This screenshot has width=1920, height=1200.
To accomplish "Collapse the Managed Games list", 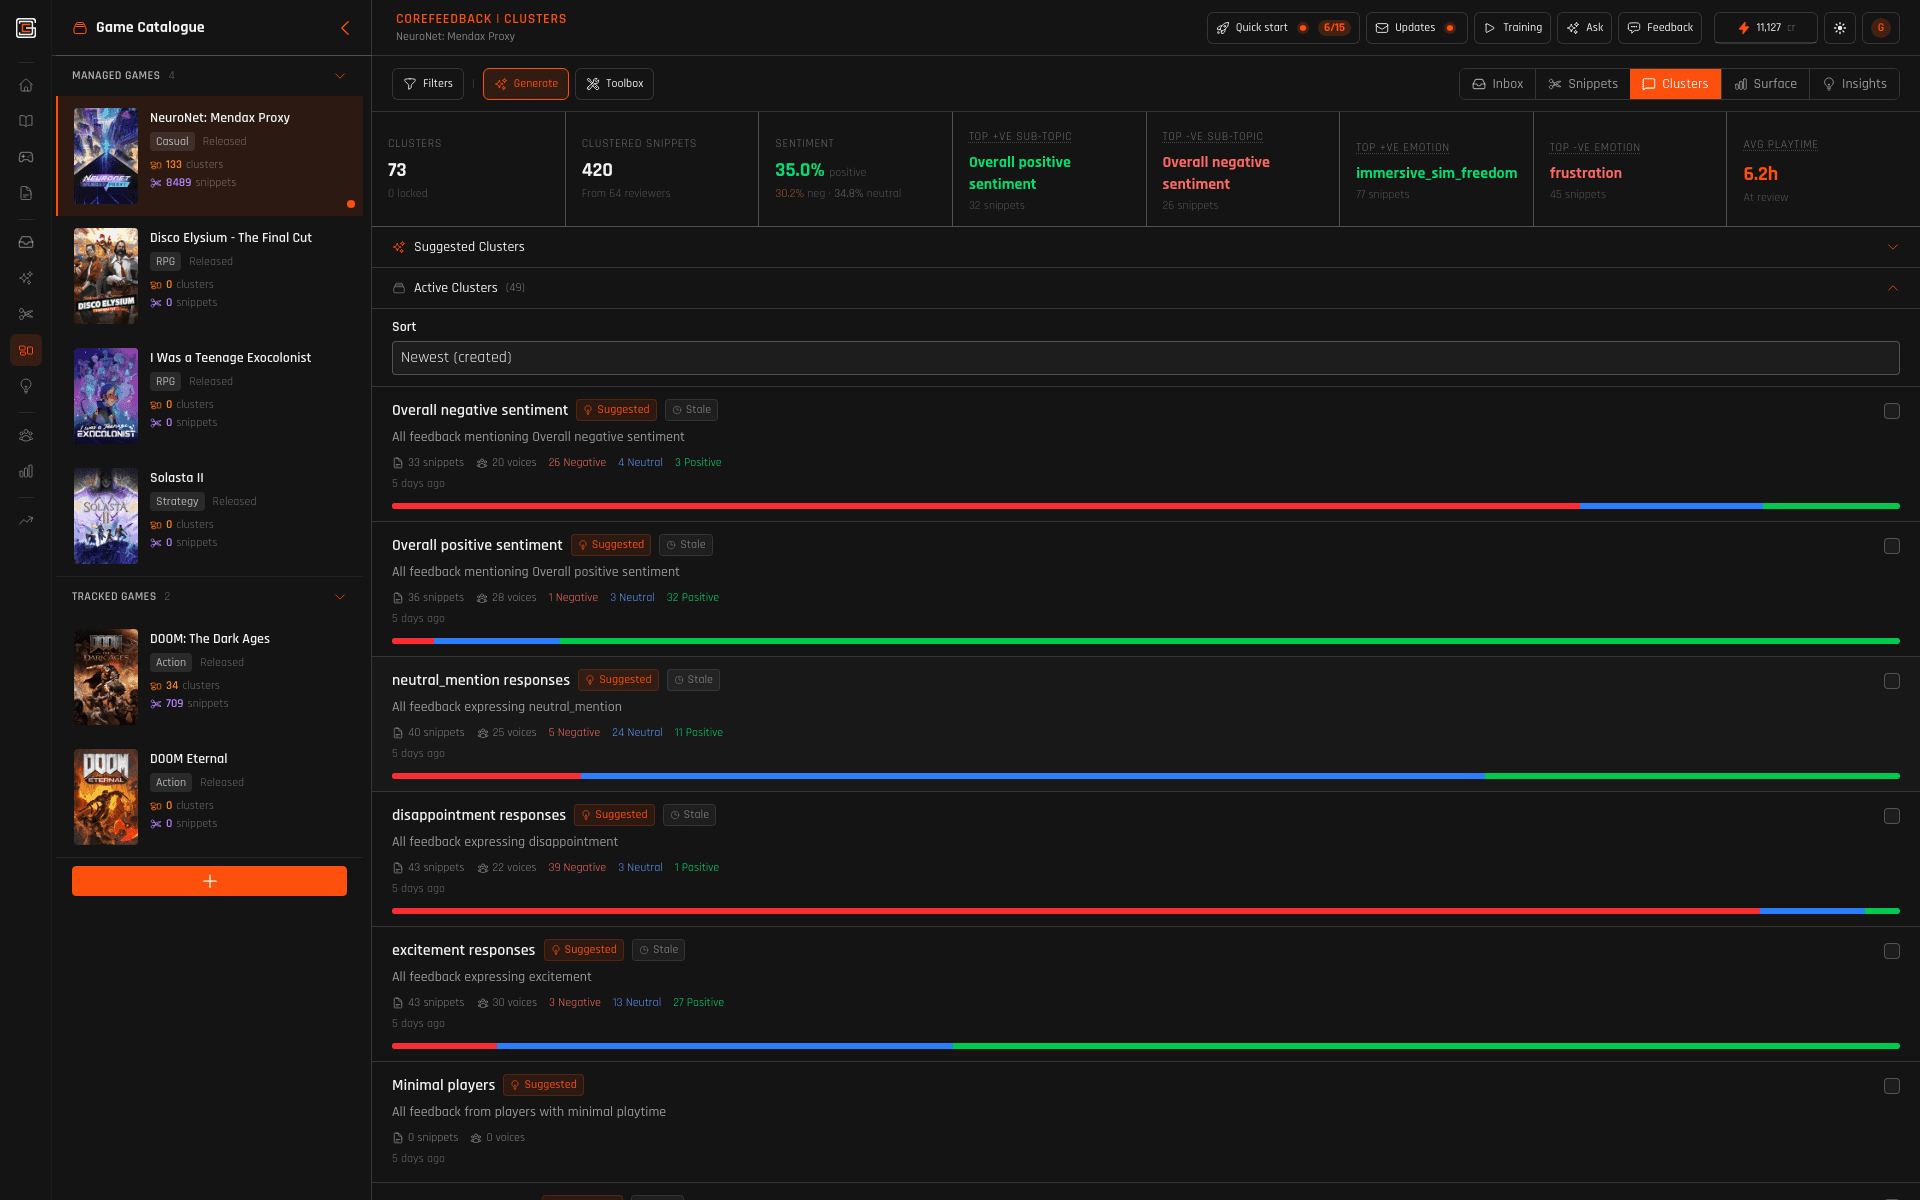I will pos(340,76).
